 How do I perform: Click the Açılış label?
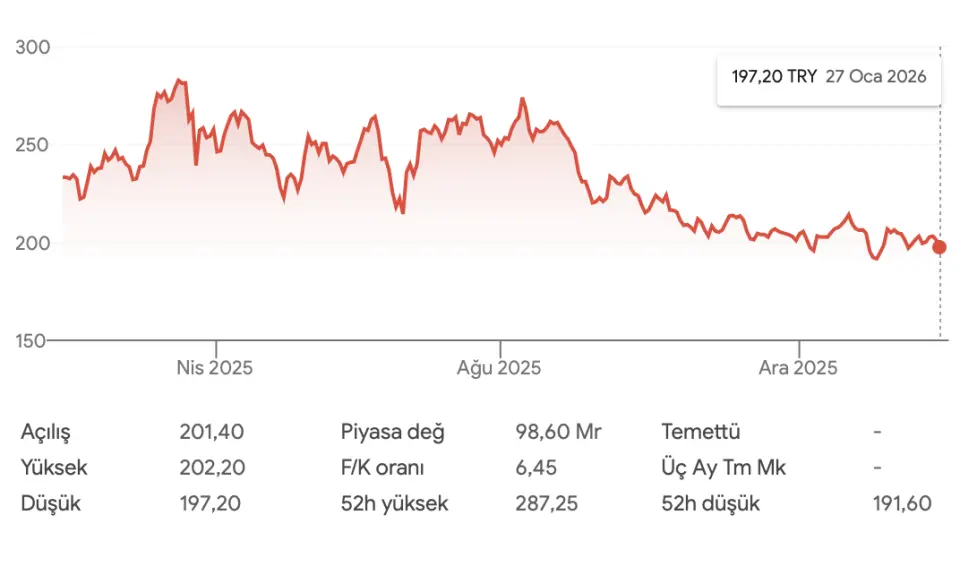tap(46, 432)
